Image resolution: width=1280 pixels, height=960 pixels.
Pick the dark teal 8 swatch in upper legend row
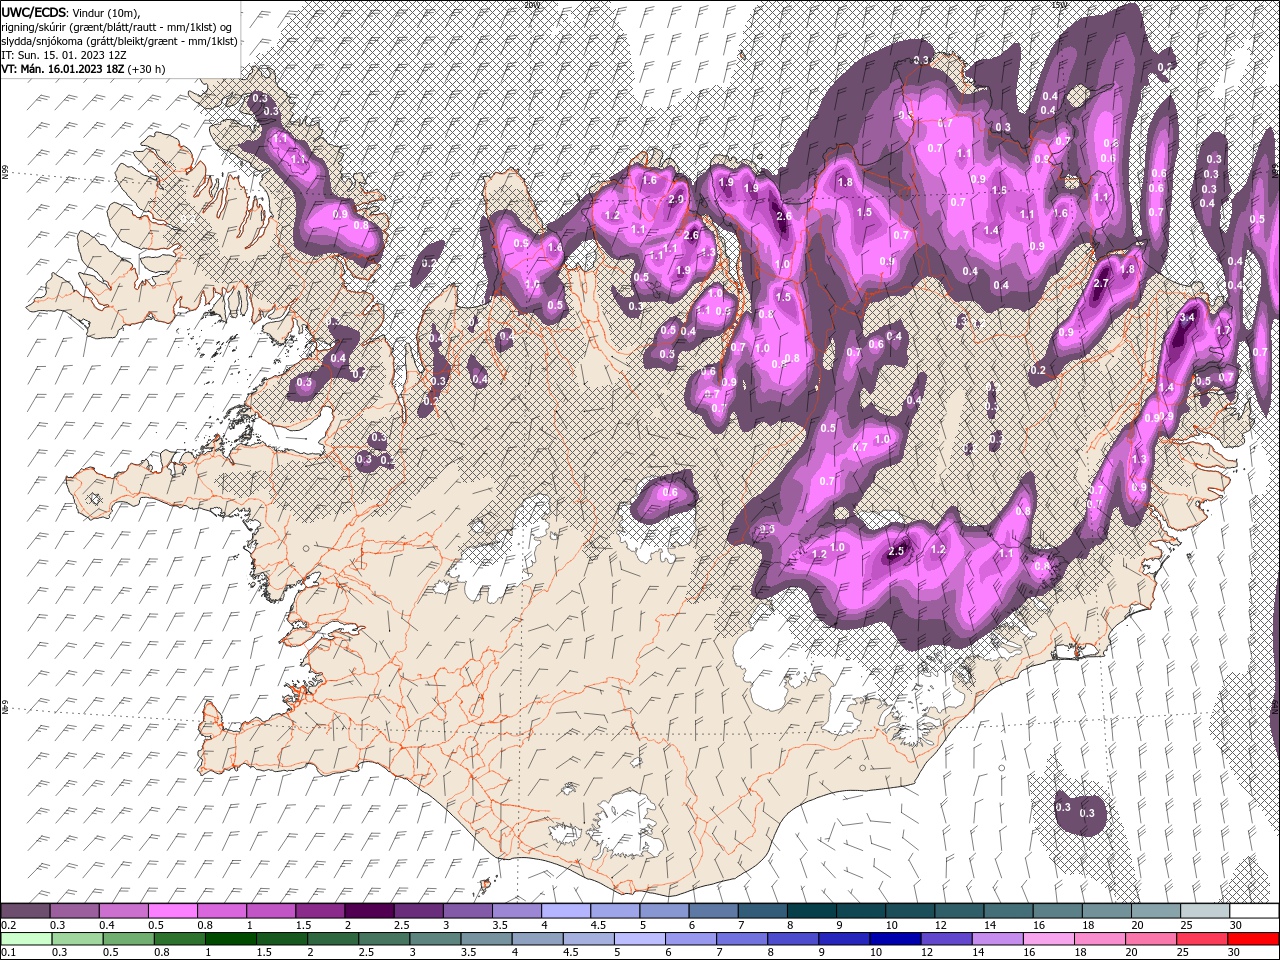(x=811, y=911)
